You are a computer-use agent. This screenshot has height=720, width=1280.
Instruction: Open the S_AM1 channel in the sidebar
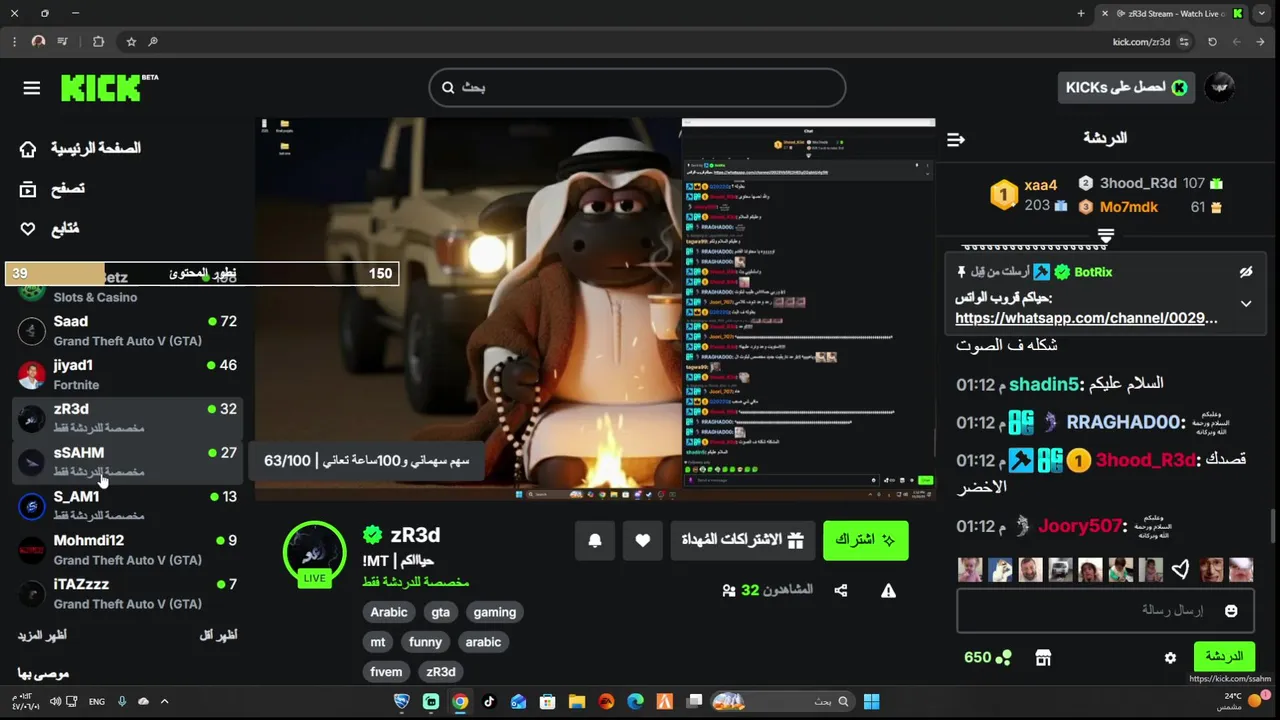(128, 505)
